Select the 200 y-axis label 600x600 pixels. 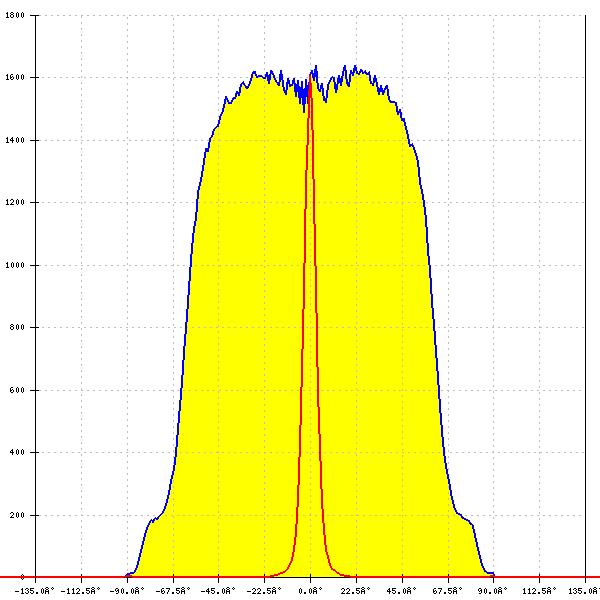tap(17, 516)
